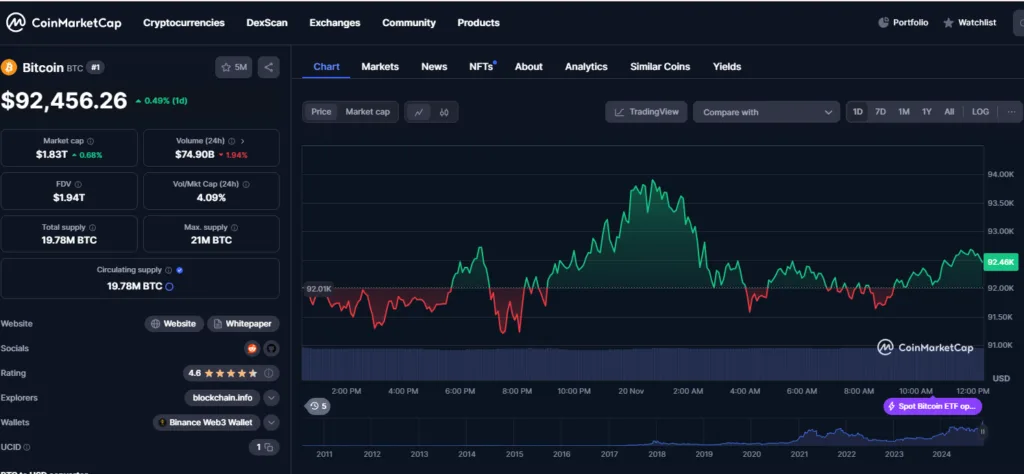Viewport: 1024px width, 474px height.
Task: Open the Compare with dropdown
Action: (766, 112)
